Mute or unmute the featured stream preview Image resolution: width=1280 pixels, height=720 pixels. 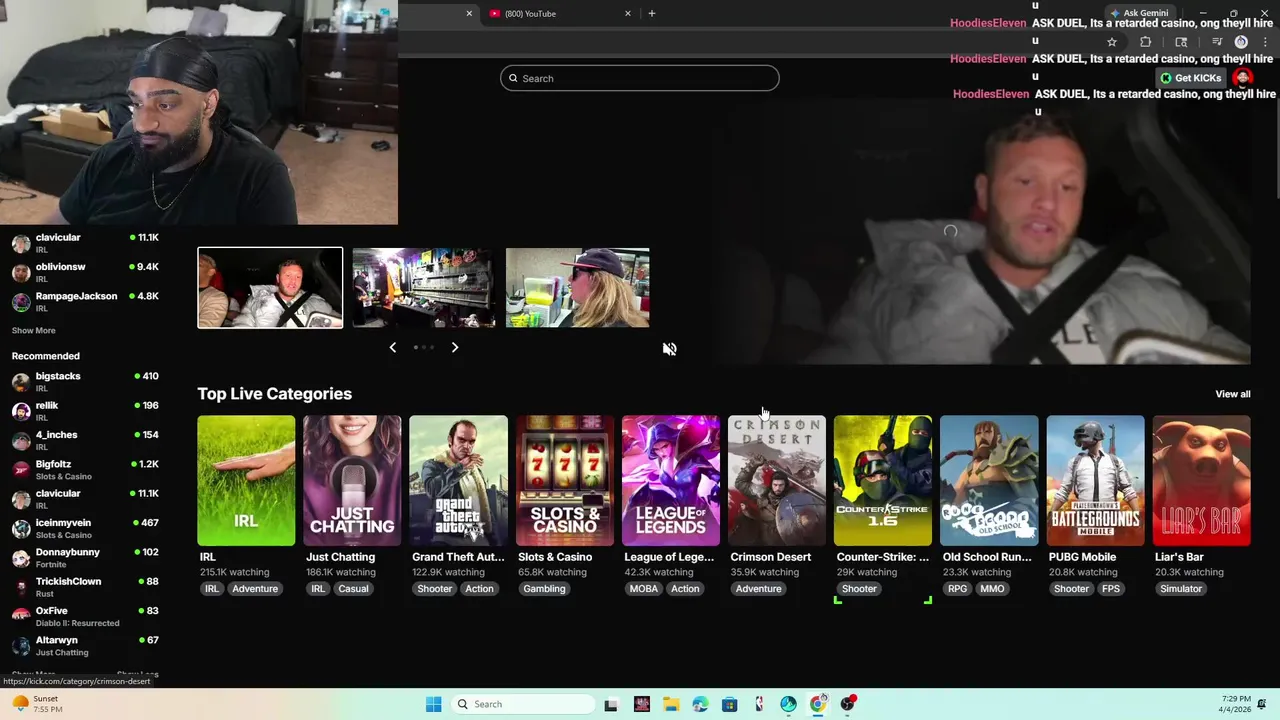(x=669, y=349)
